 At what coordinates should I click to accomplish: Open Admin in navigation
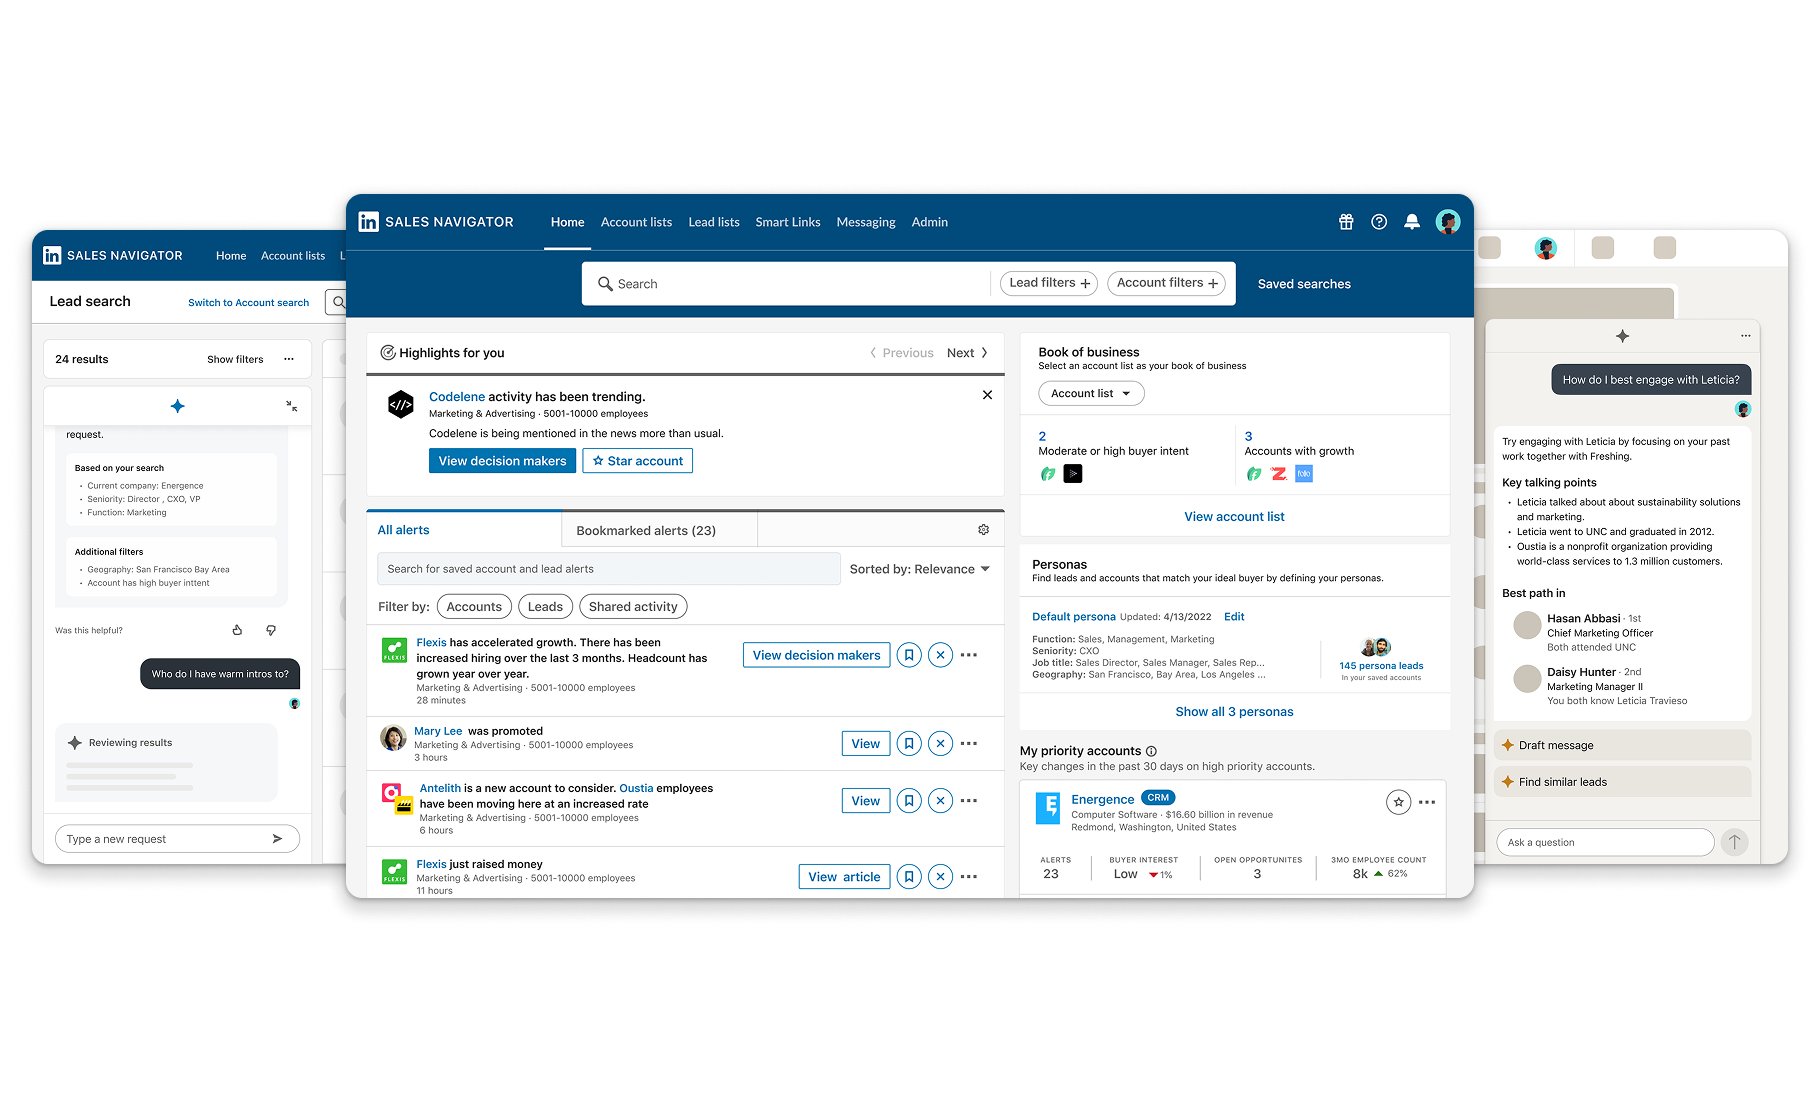[x=929, y=222]
